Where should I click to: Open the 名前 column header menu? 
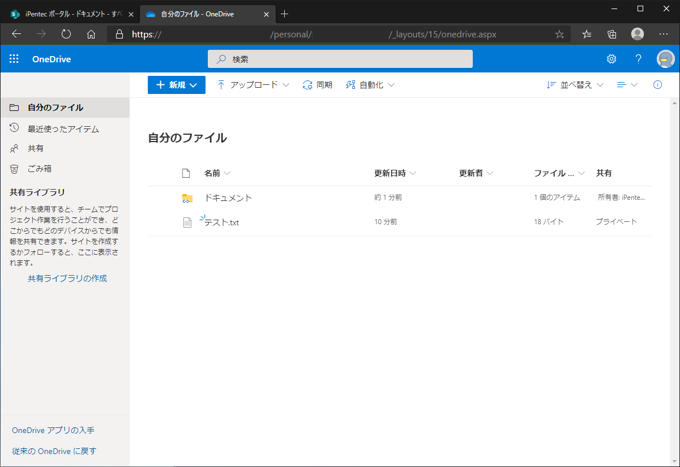[x=217, y=173]
